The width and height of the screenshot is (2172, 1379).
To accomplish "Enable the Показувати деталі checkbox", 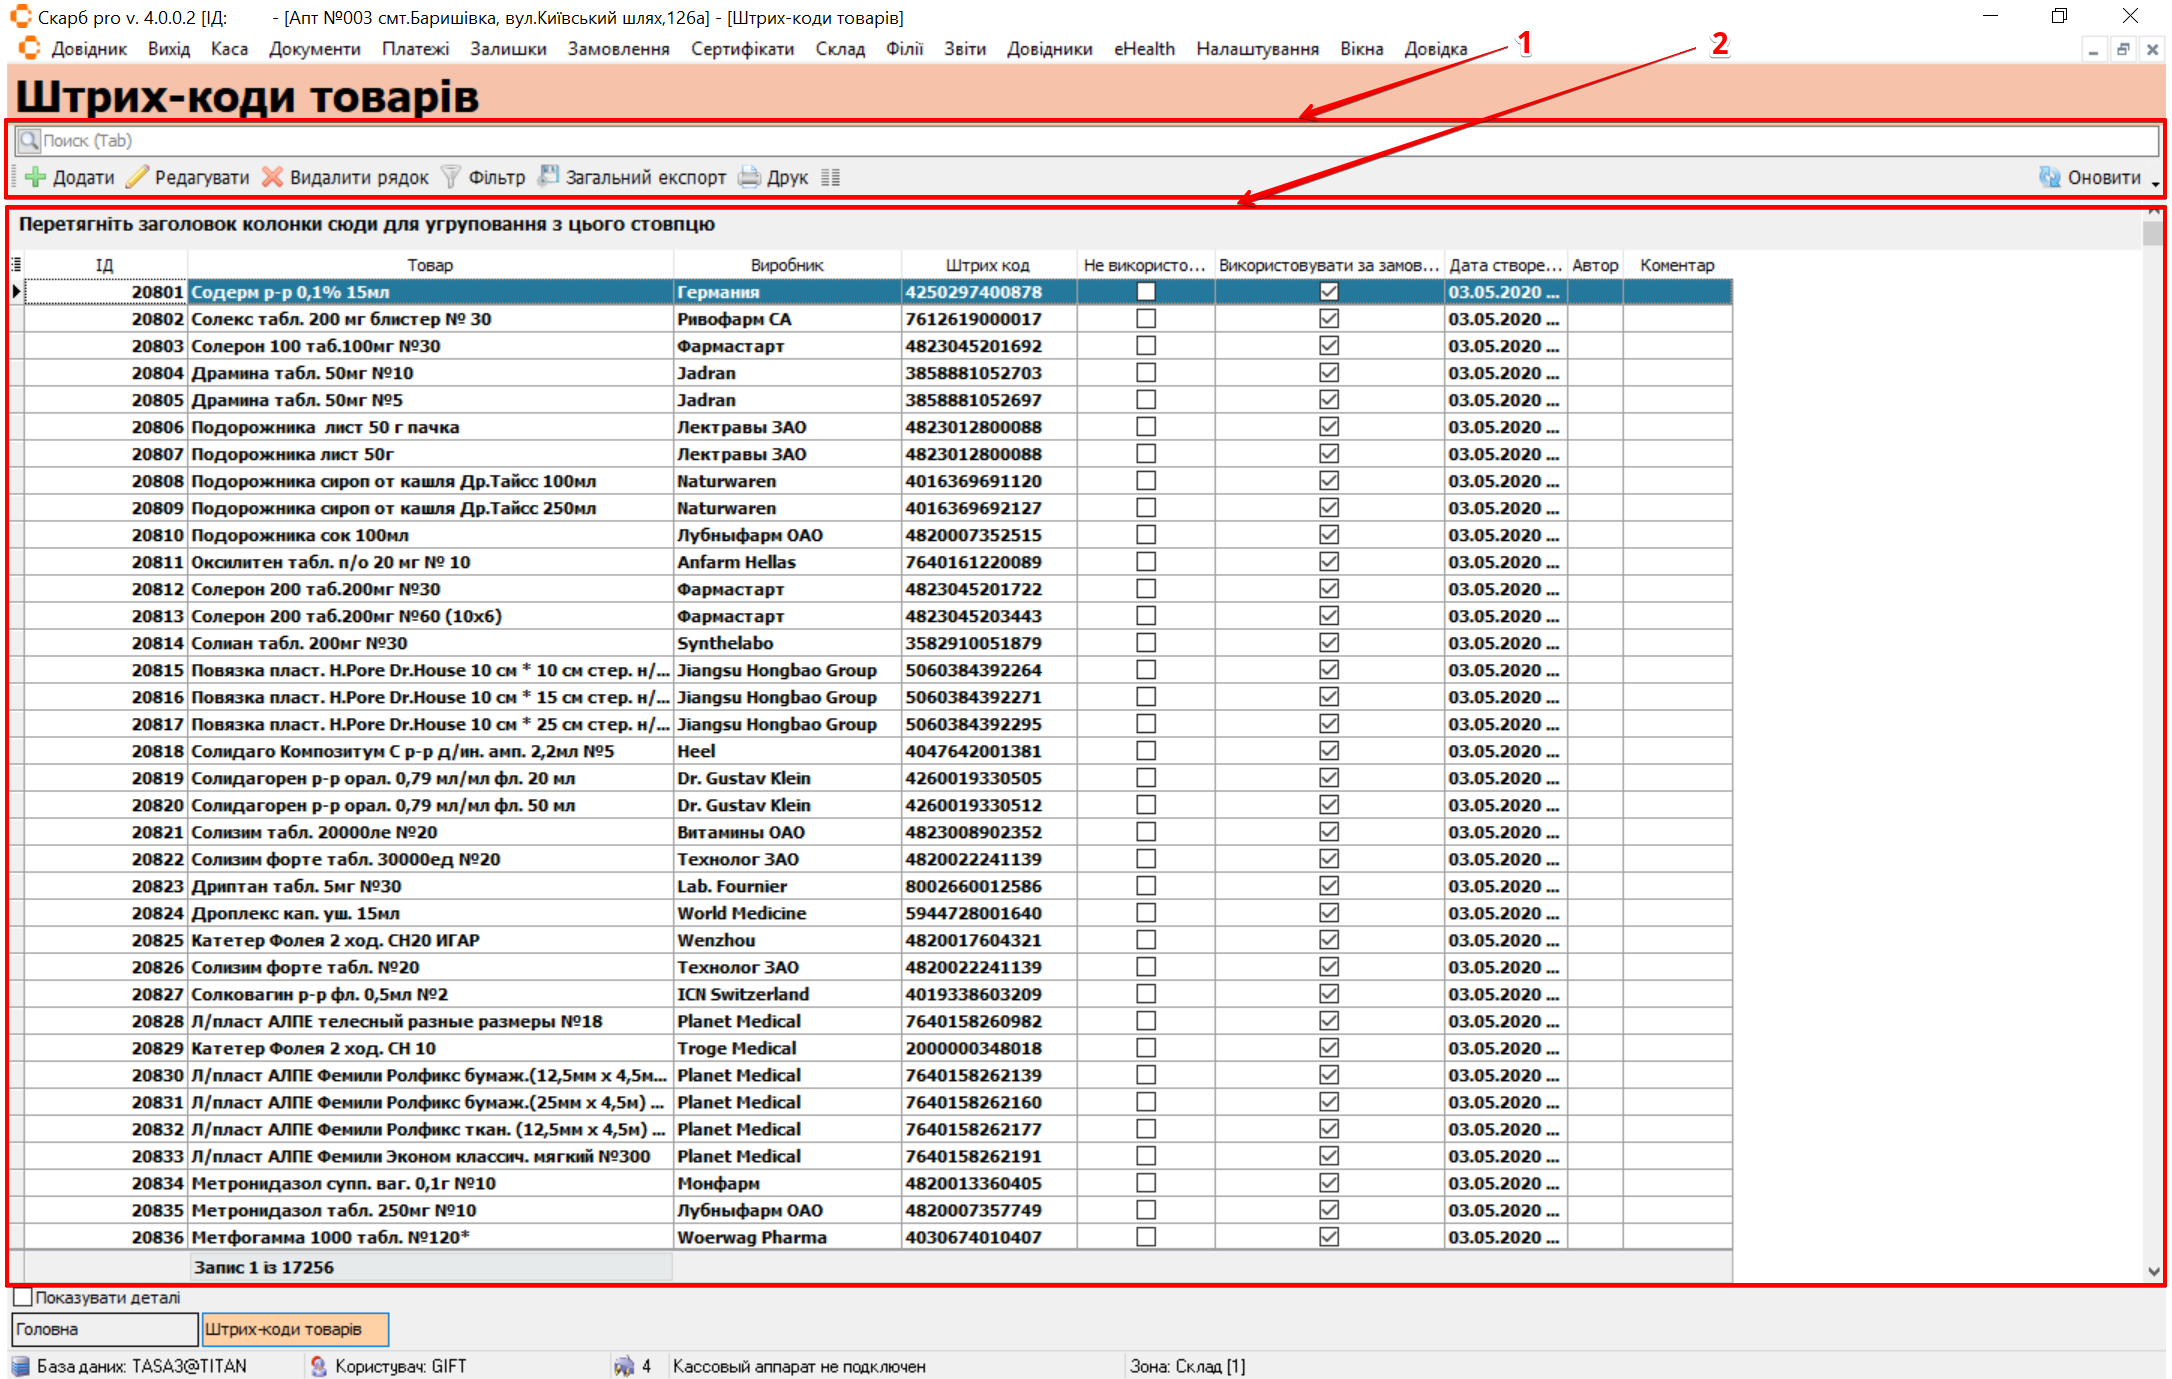I will (23, 1297).
